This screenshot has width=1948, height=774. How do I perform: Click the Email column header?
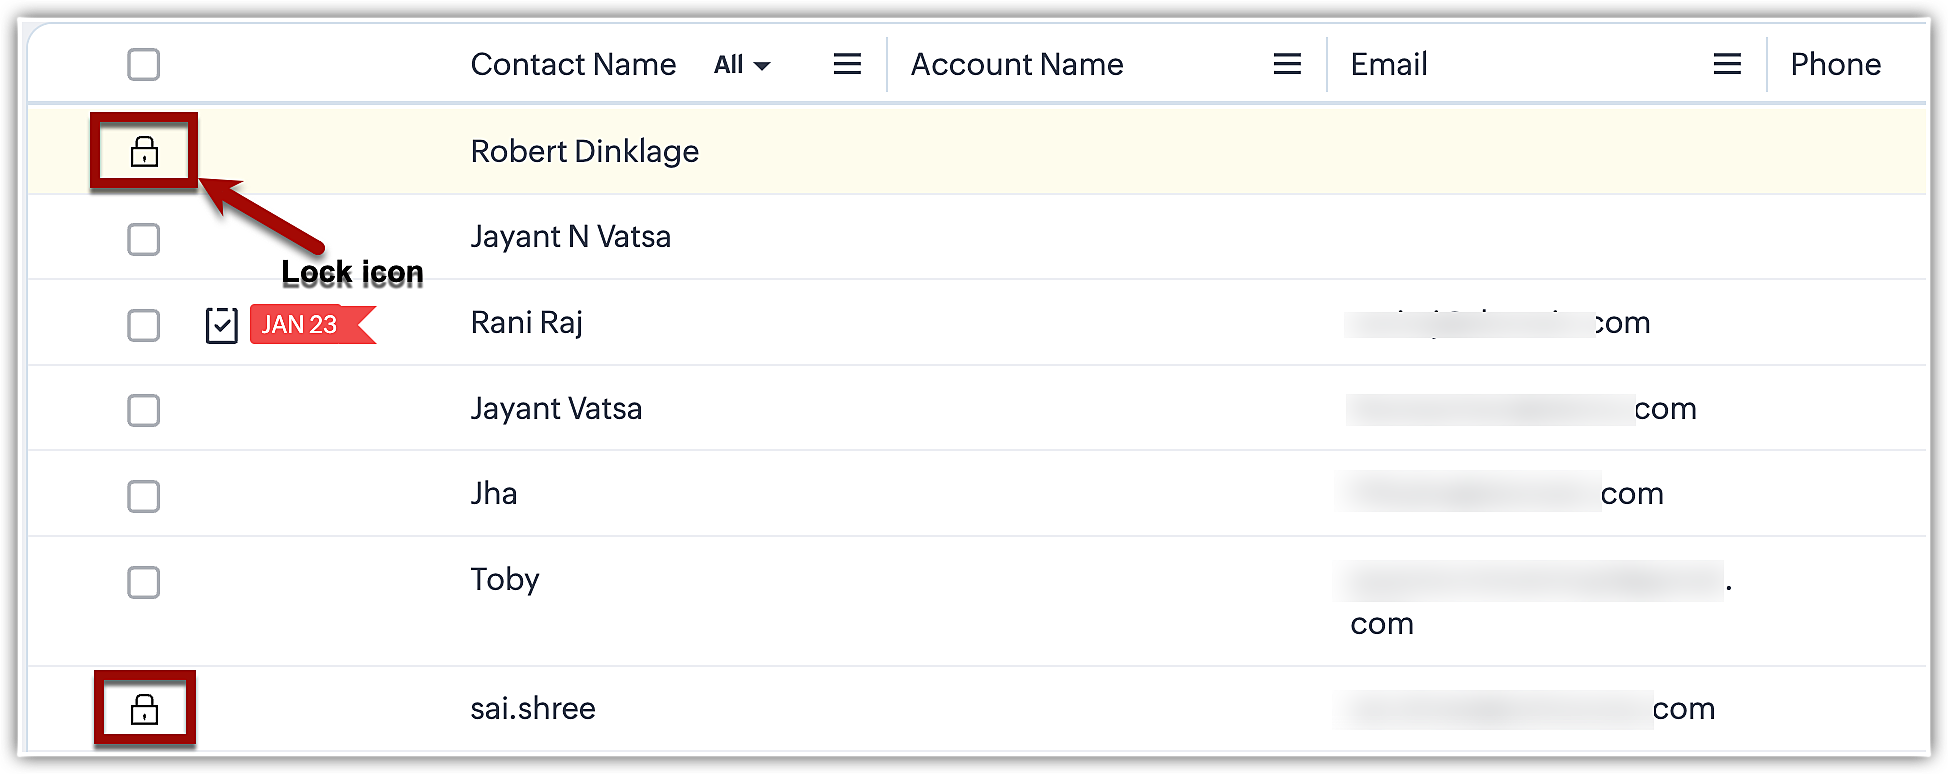(1388, 64)
